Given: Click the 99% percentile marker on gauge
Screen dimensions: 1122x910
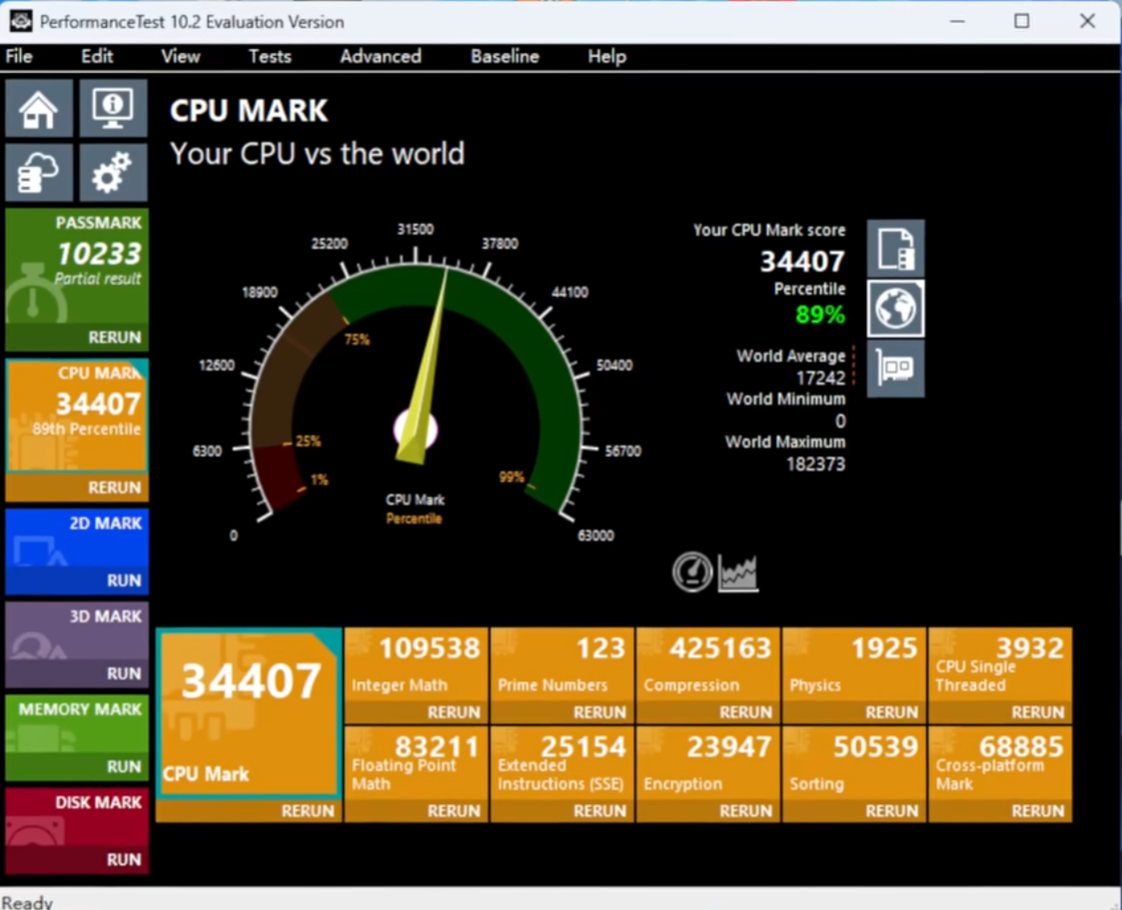Looking at the screenshot, I should [x=512, y=476].
